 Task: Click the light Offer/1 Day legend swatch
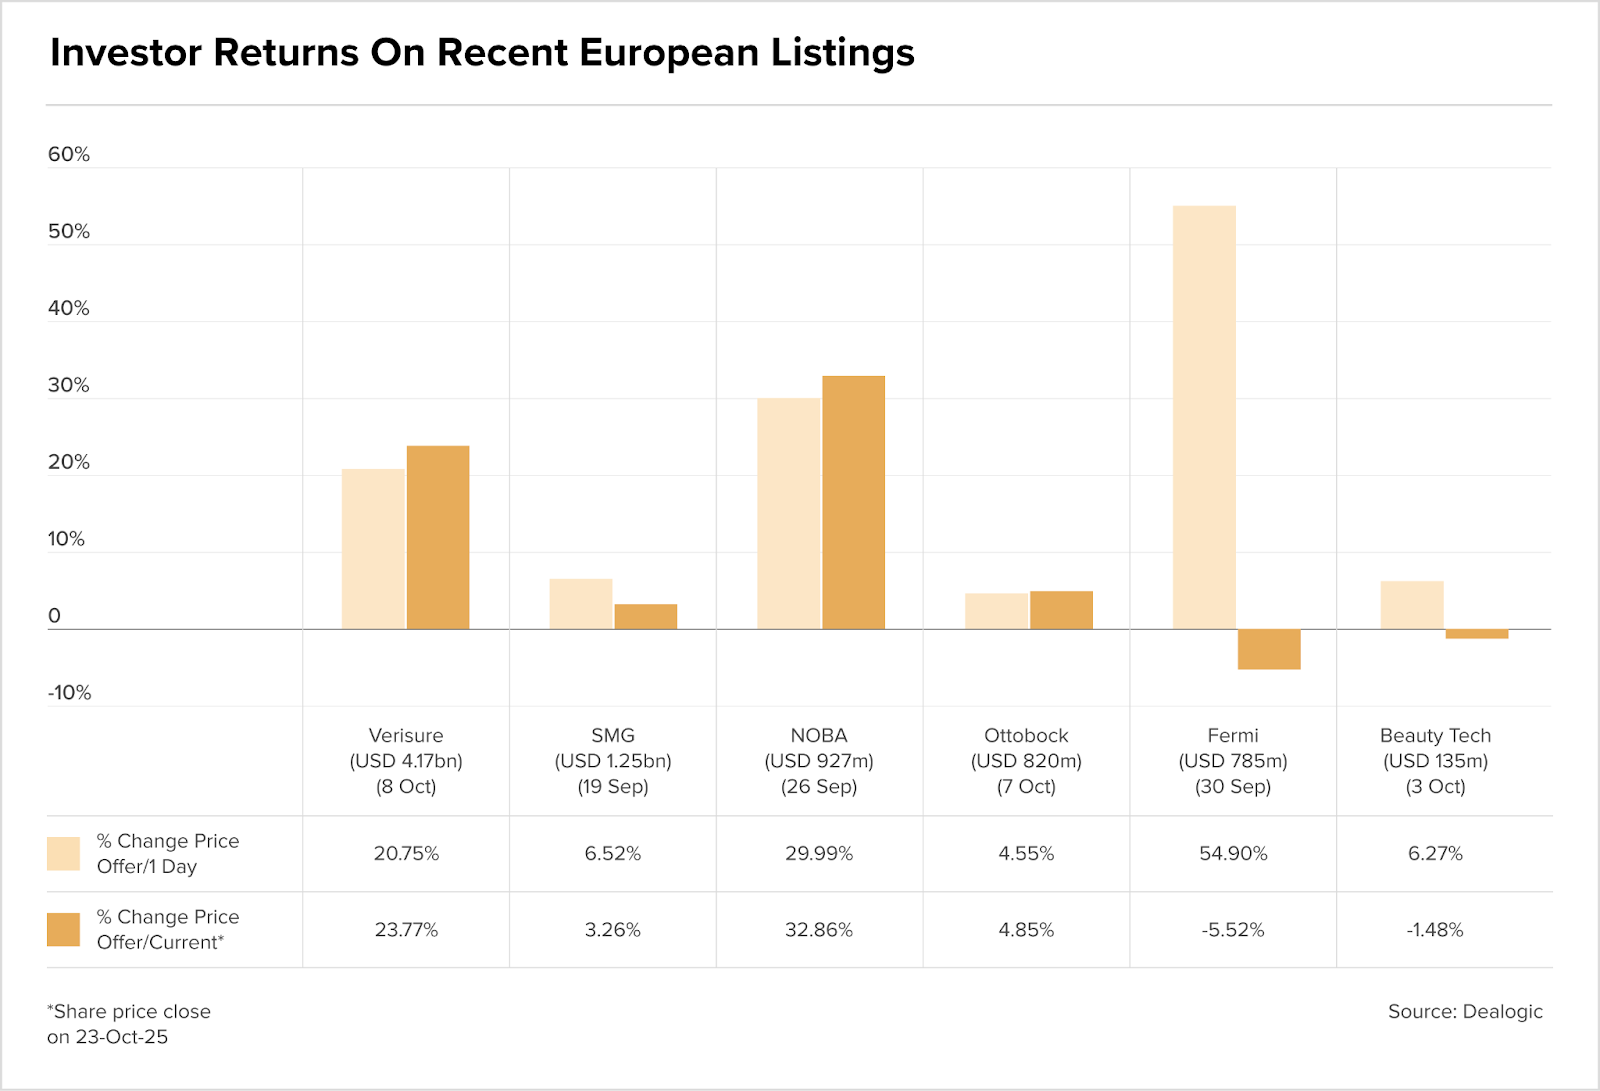[x=63, y=853]
